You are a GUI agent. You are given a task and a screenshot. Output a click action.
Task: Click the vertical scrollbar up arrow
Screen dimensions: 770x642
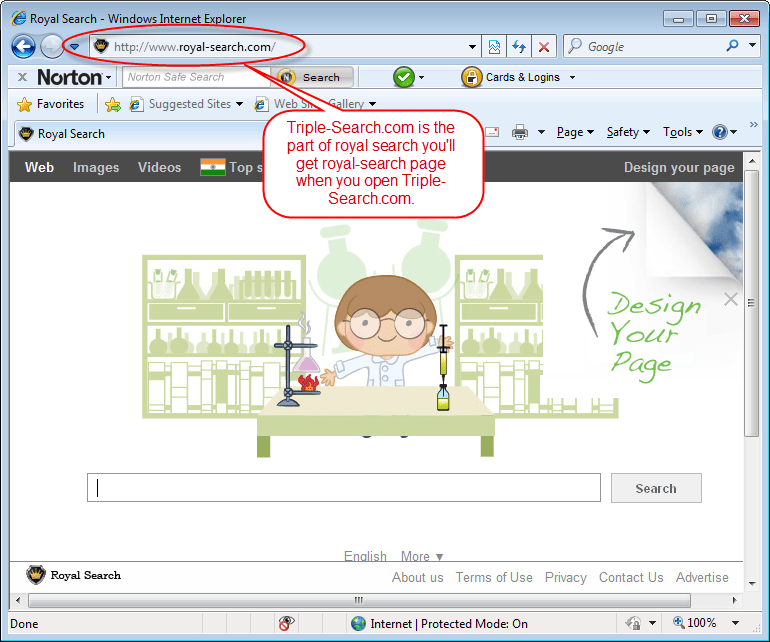[x=751, y=161]
